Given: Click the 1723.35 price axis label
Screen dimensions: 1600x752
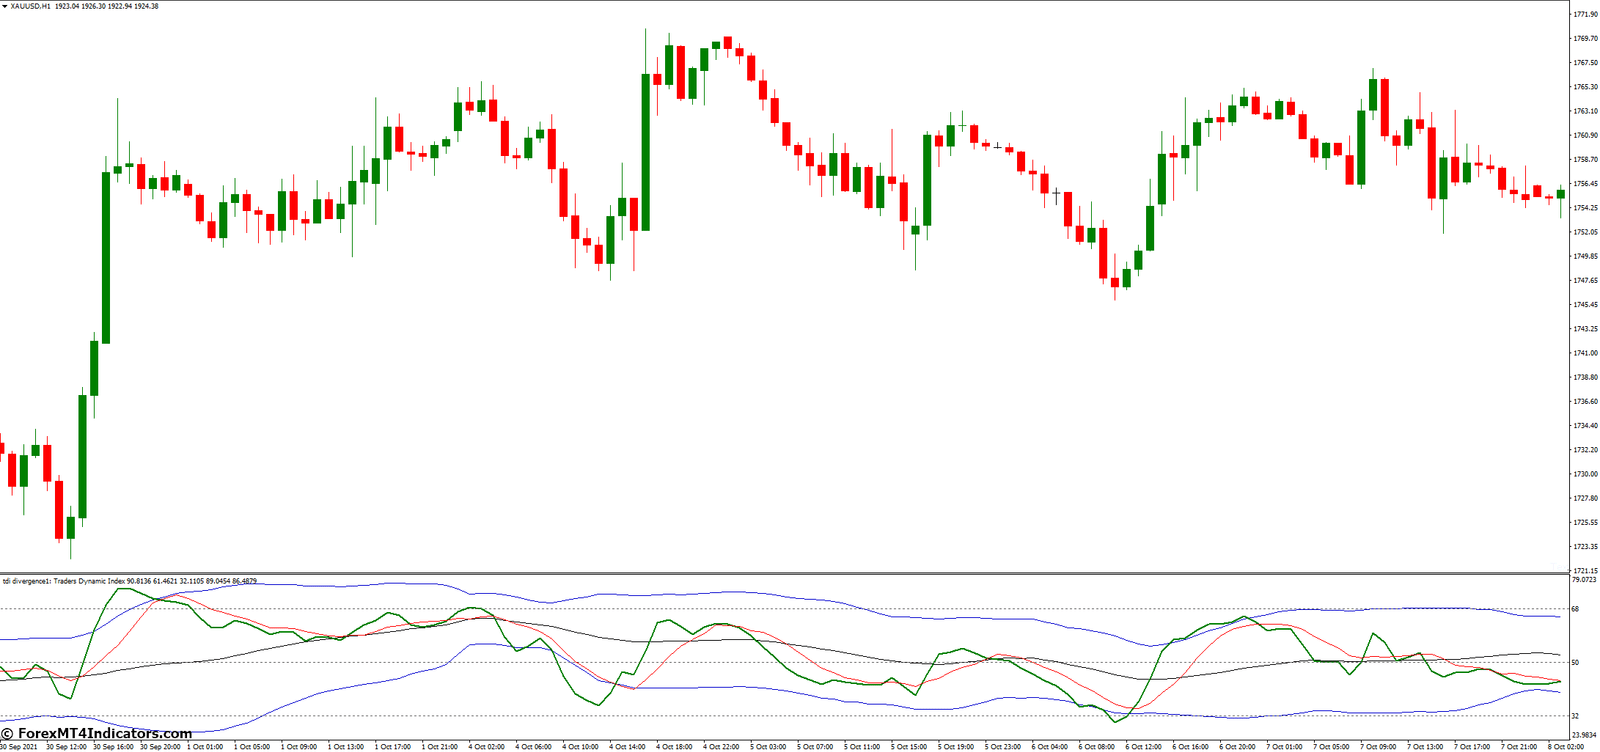Looking at the screenshot, I should click(x=1585, y=547).
